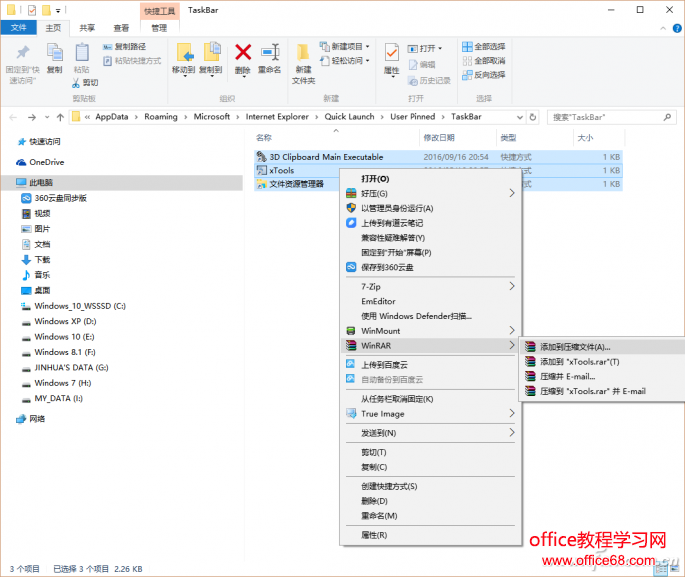The image size is (685, 577).
Task: Select Copy path (复制路径)
Action: (x=125, y=47)
